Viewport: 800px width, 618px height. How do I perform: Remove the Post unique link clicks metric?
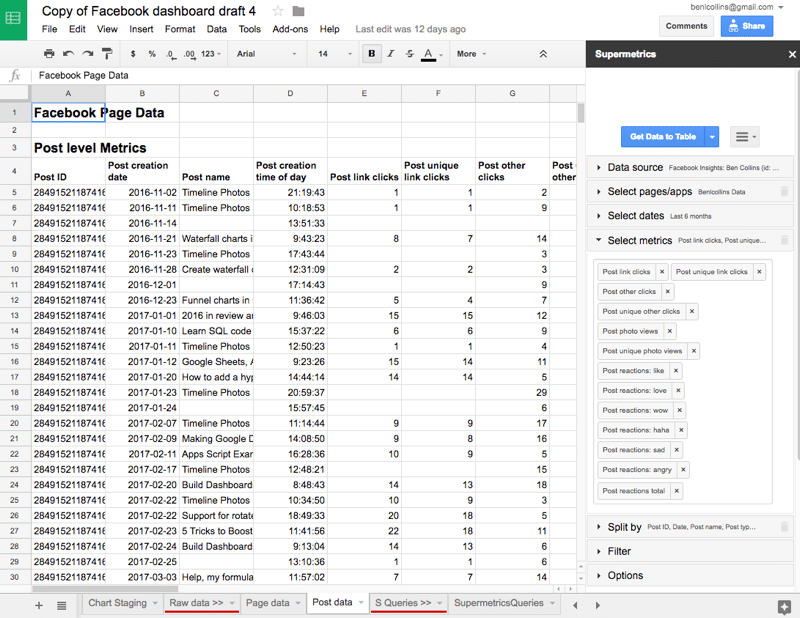coord(759,271)
